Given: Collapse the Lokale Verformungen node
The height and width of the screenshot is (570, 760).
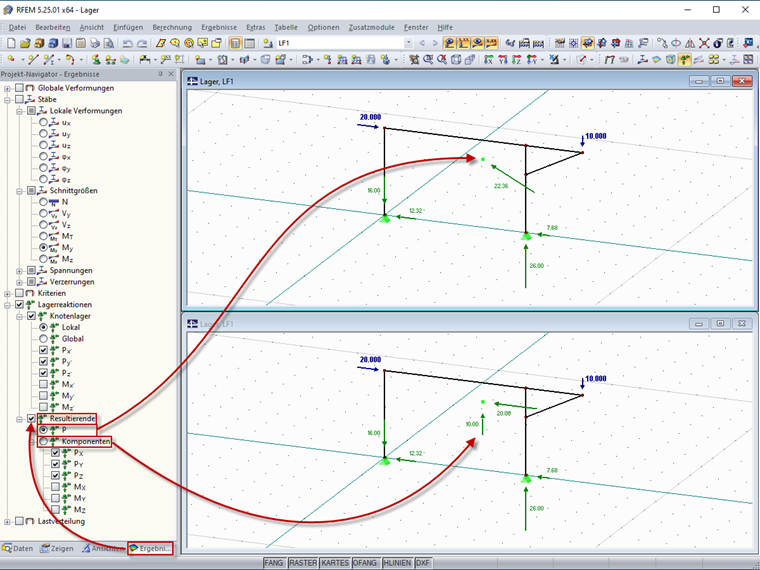Looking at the screenshot, I should pyautogui.click(x=19, y=111).
